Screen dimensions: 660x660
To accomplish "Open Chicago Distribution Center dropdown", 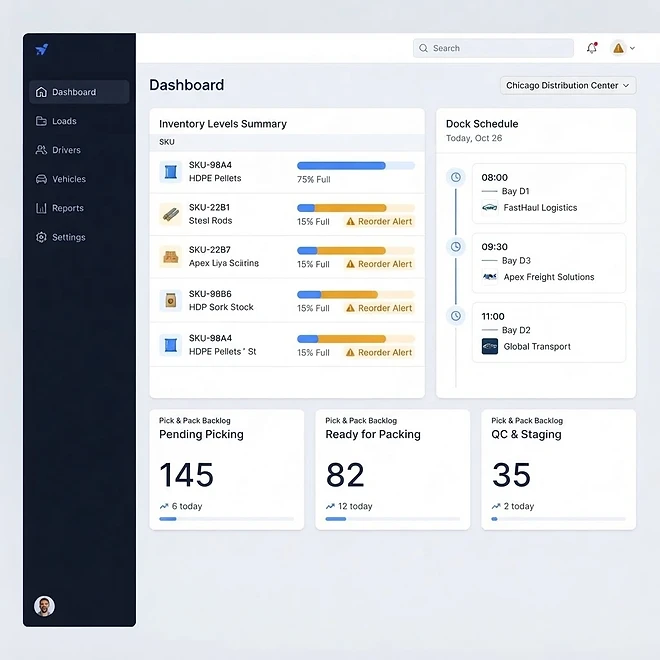I will [568, 85].
